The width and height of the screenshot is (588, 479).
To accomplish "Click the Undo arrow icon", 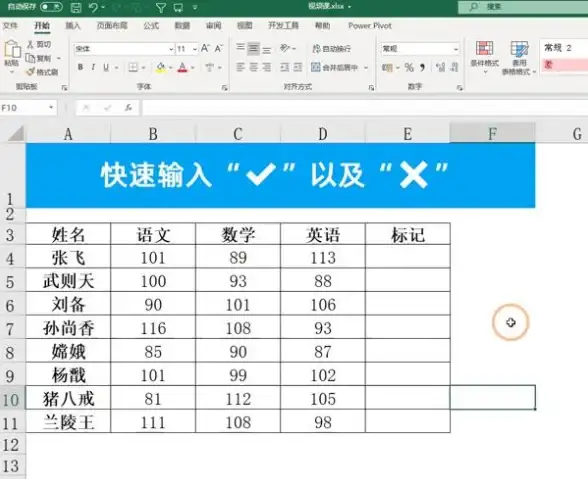I will tap(94, 7).
